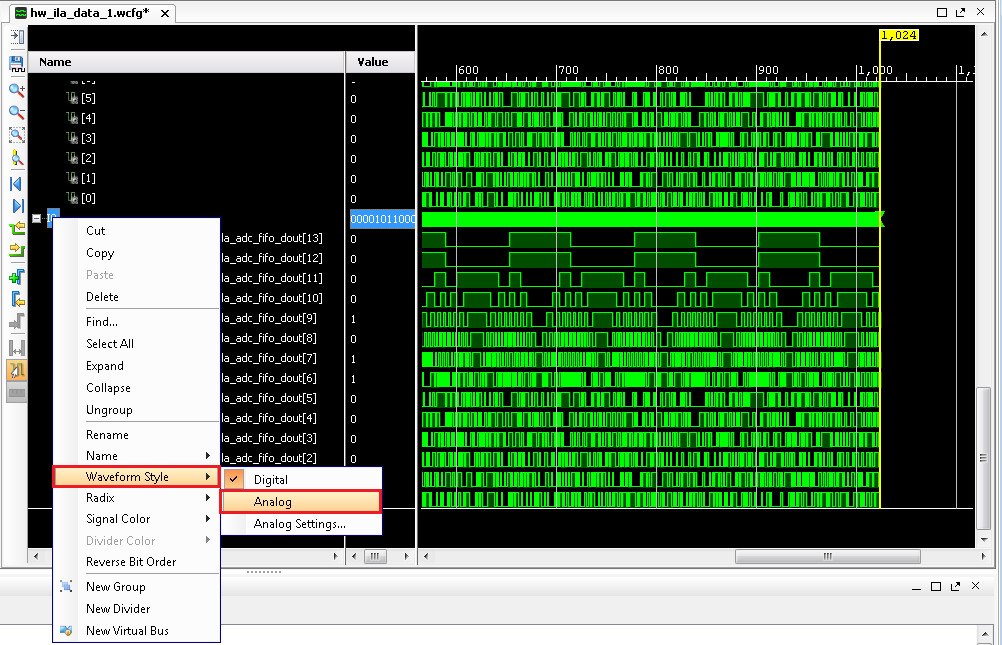1002x645 pixels.
Task: Collapse the selected bus tree node
Action: [36, 219]
